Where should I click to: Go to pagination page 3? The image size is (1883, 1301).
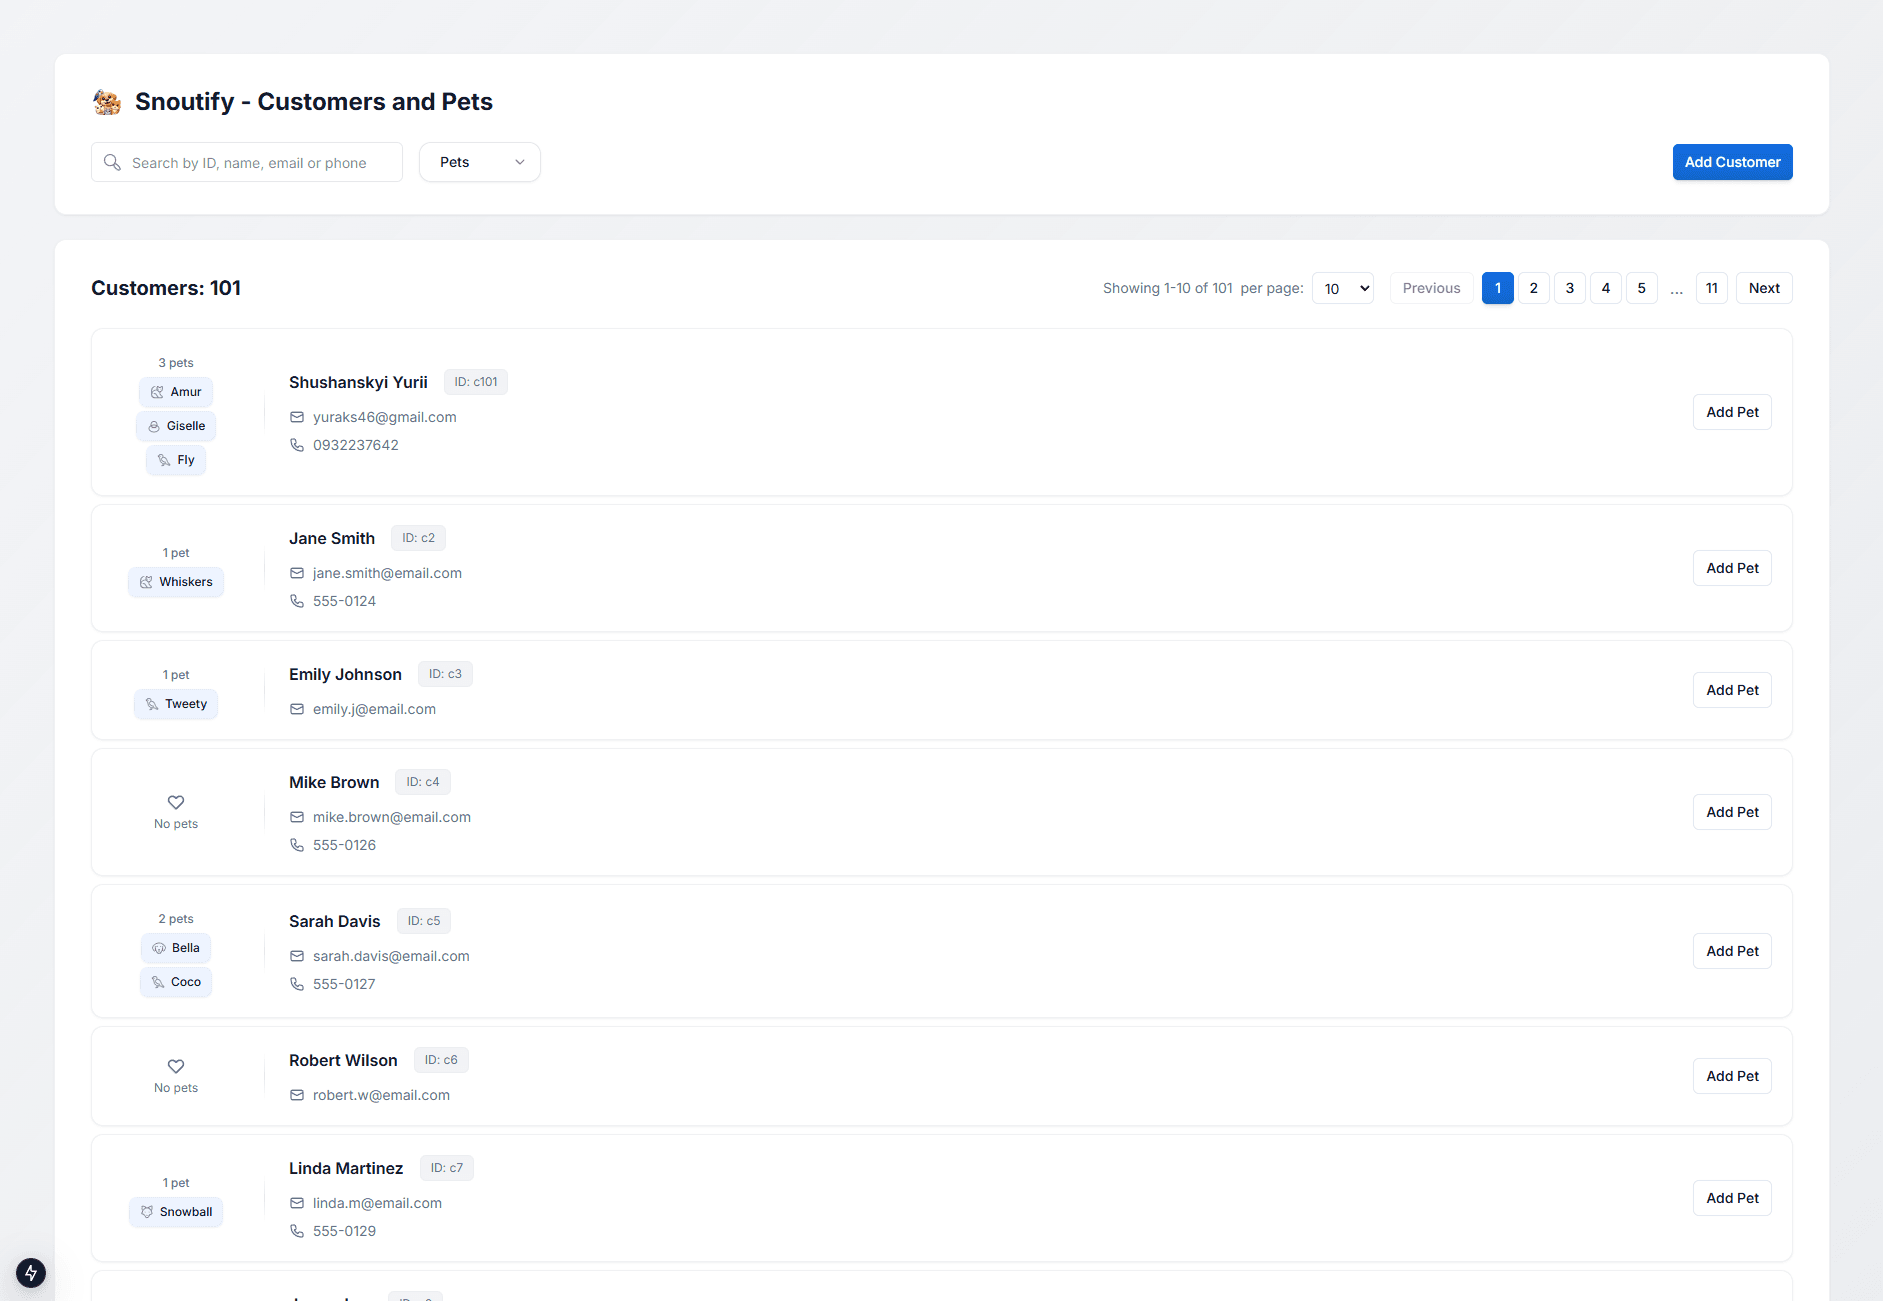point(1569,288)
